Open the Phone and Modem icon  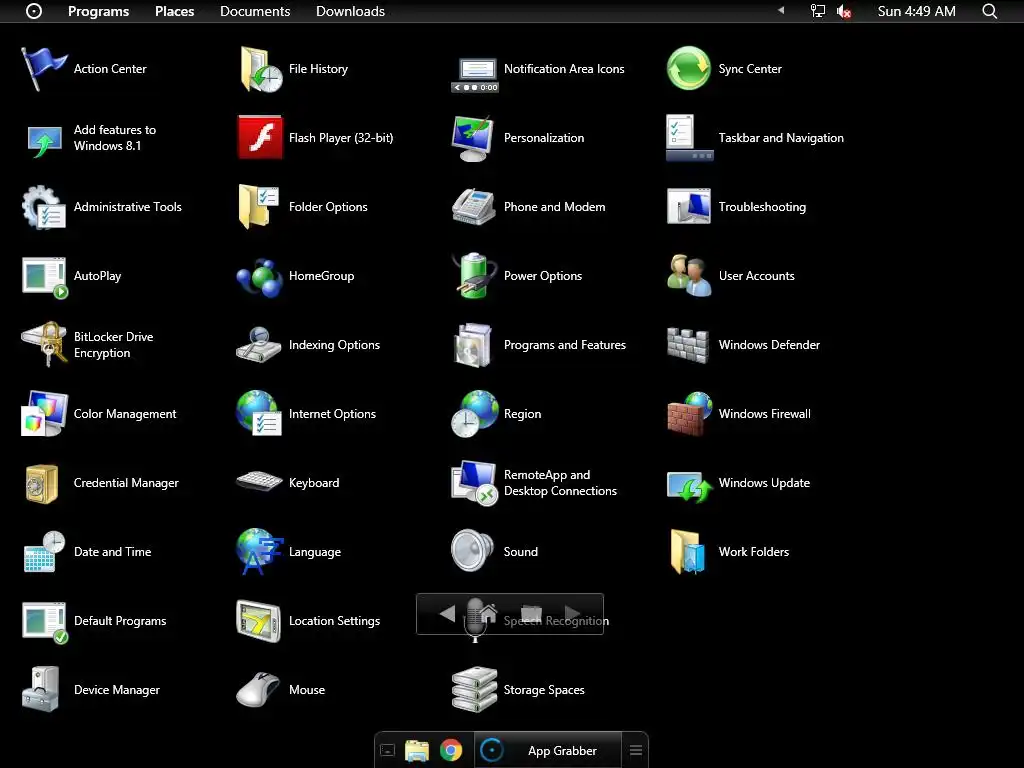pyautogui.click(x=473, y=206)
